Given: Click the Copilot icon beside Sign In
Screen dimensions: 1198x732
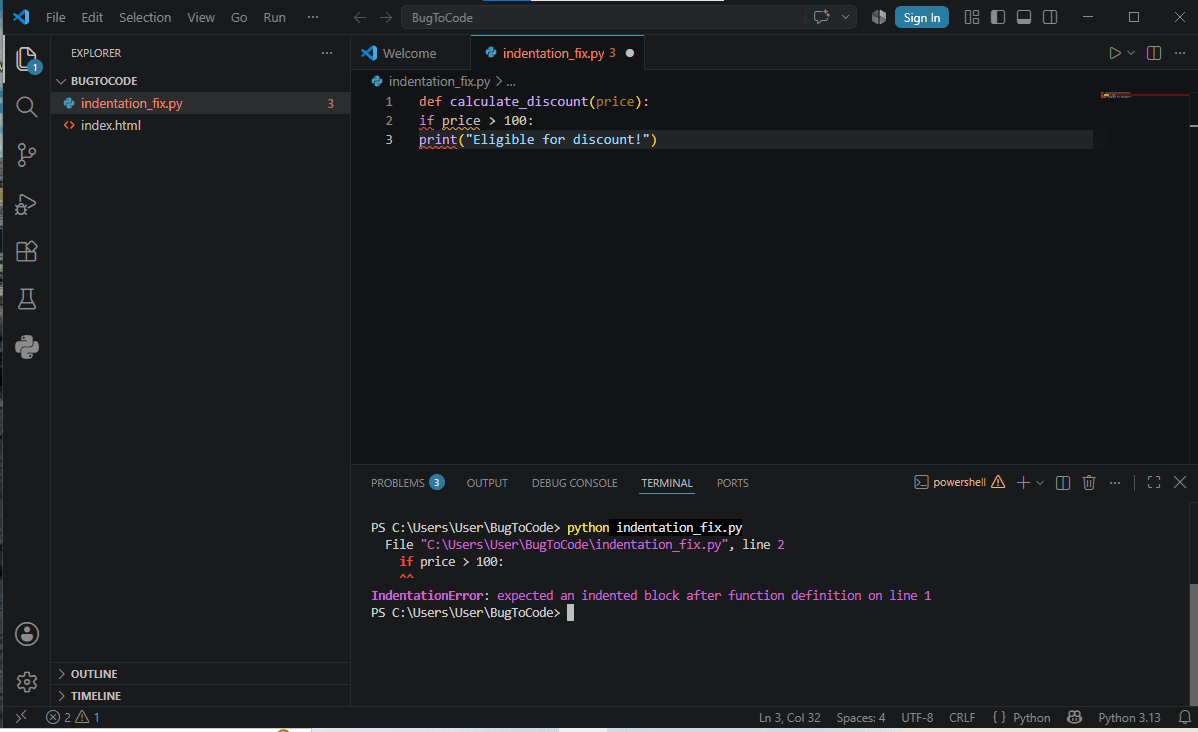Looking at the screenshot, I should 879,17.
